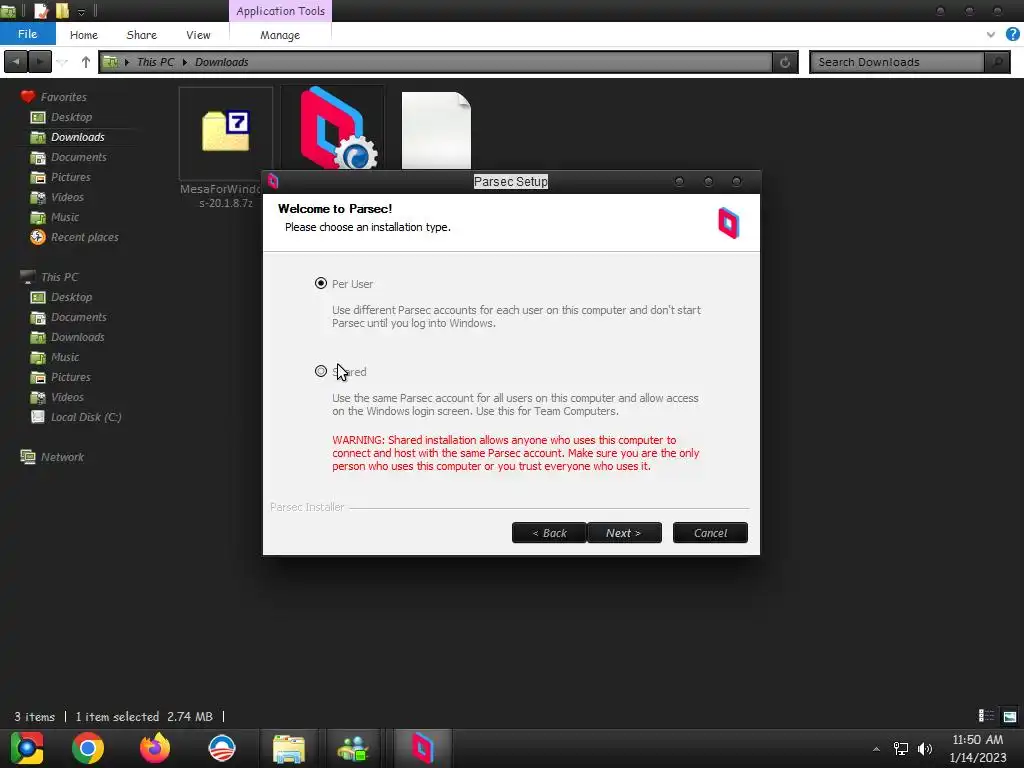Expand the ribbon with the chevron
The image size is (1024, 768).
click(x=991, y=35)
